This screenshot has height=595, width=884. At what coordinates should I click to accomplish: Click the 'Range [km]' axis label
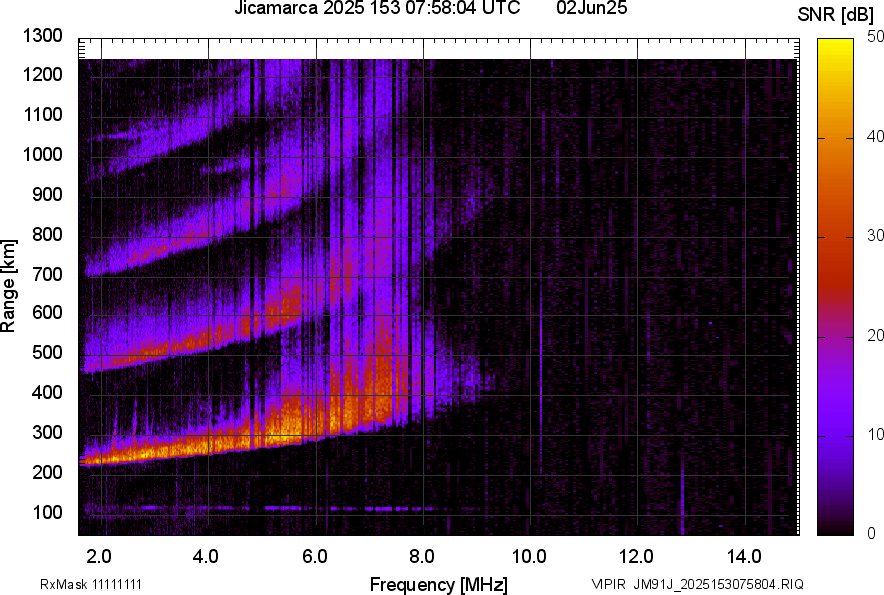pos(8,286)
